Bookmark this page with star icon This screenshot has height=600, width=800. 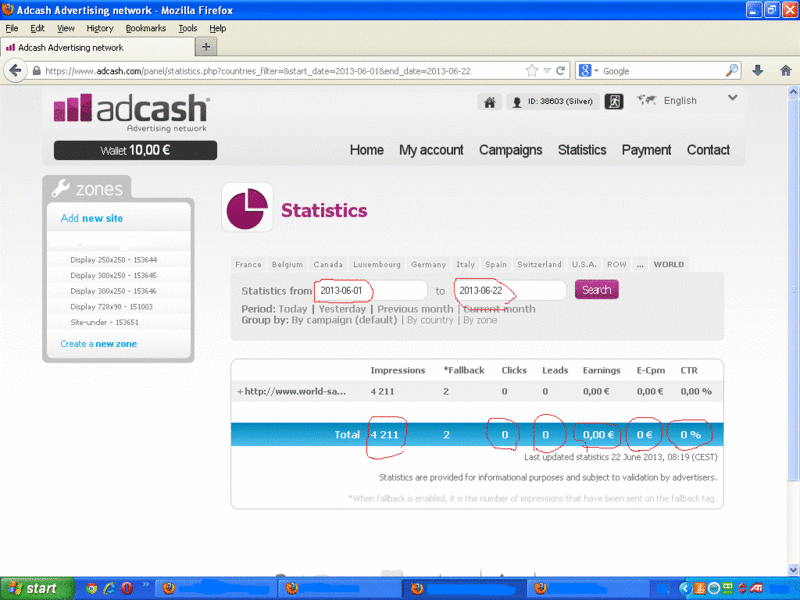pos(532,71)
